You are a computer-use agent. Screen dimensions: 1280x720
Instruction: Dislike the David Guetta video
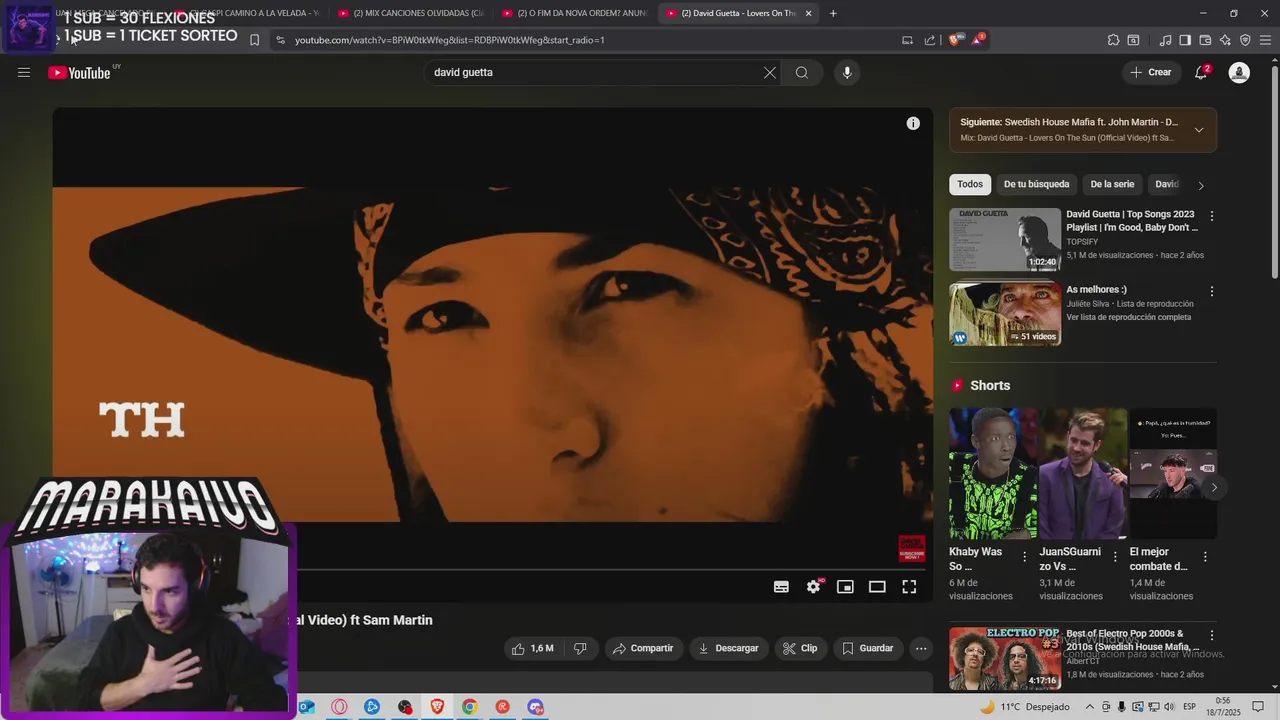pyautogui.click(x=580, y=648)
